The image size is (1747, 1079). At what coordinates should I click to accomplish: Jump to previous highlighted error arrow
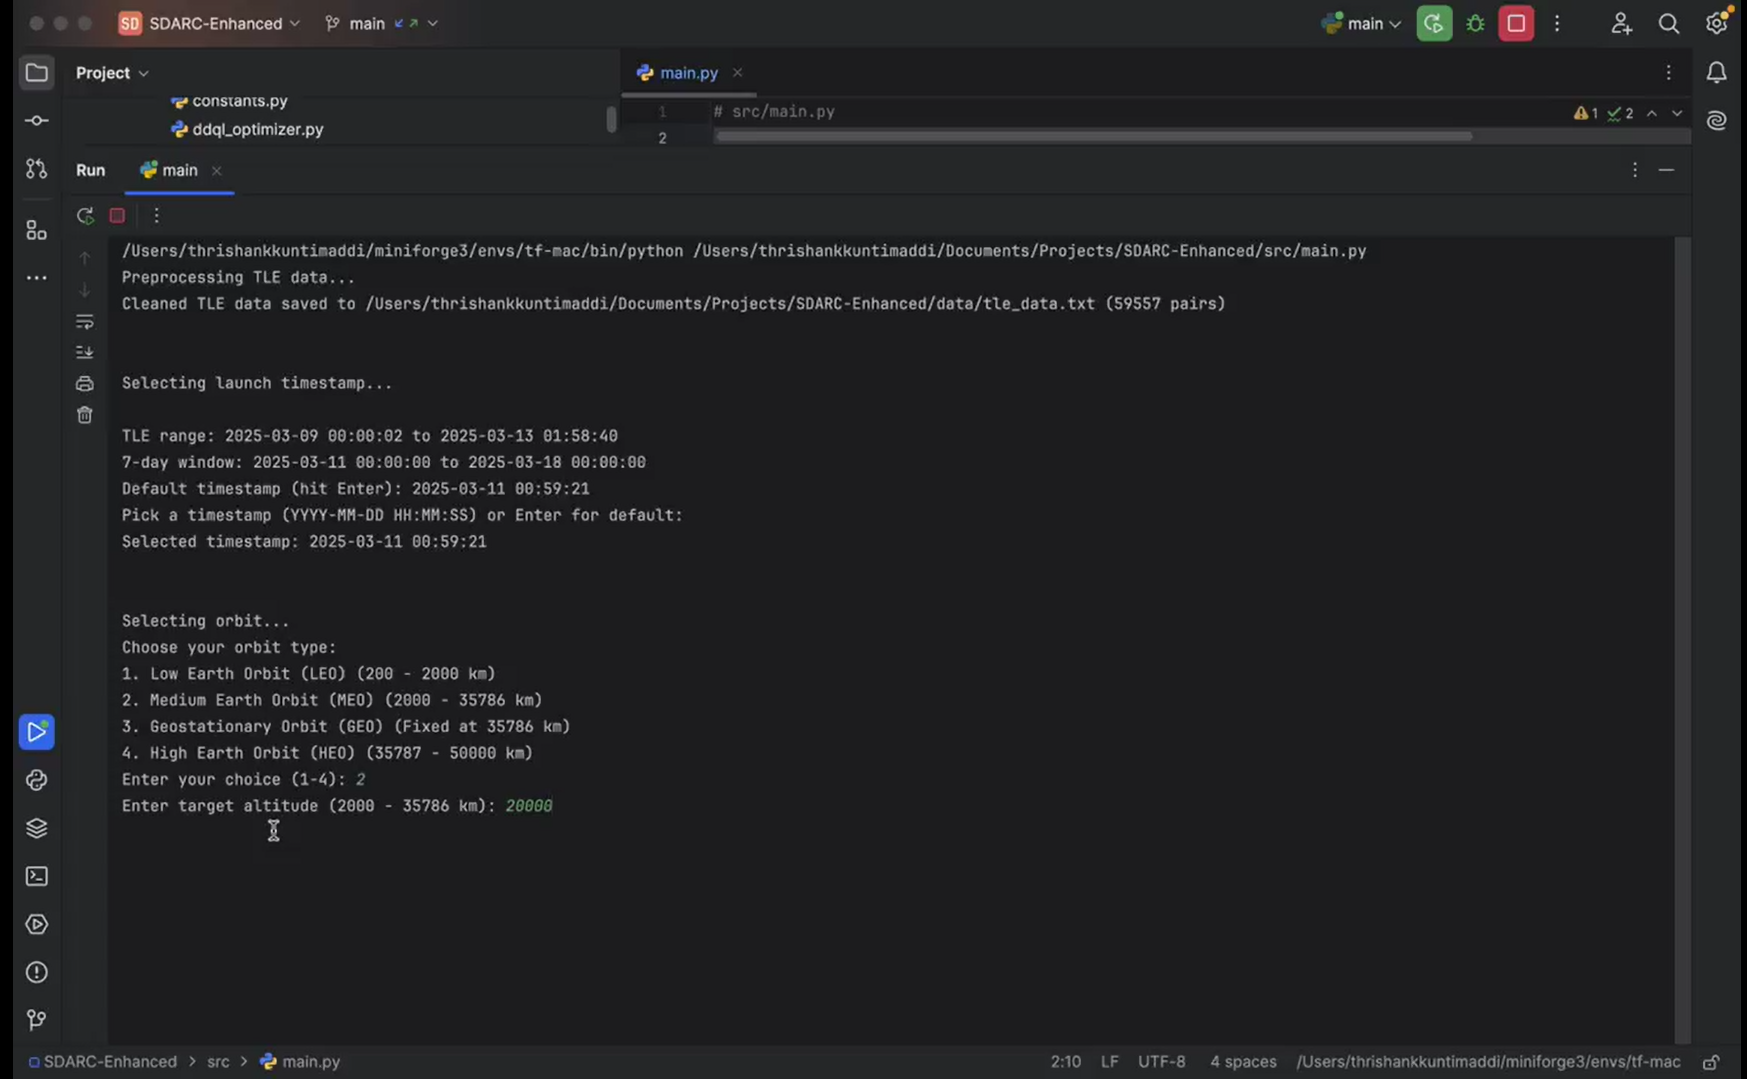[1652, 114]
